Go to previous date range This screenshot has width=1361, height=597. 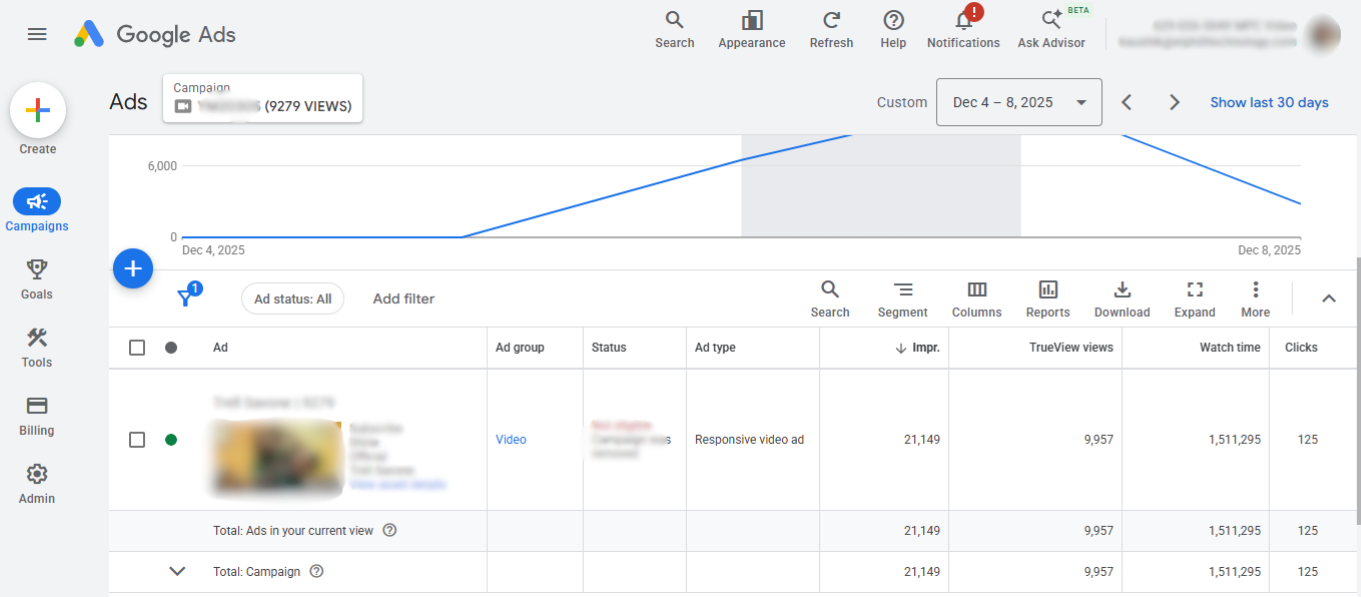tap(1127, 102)
